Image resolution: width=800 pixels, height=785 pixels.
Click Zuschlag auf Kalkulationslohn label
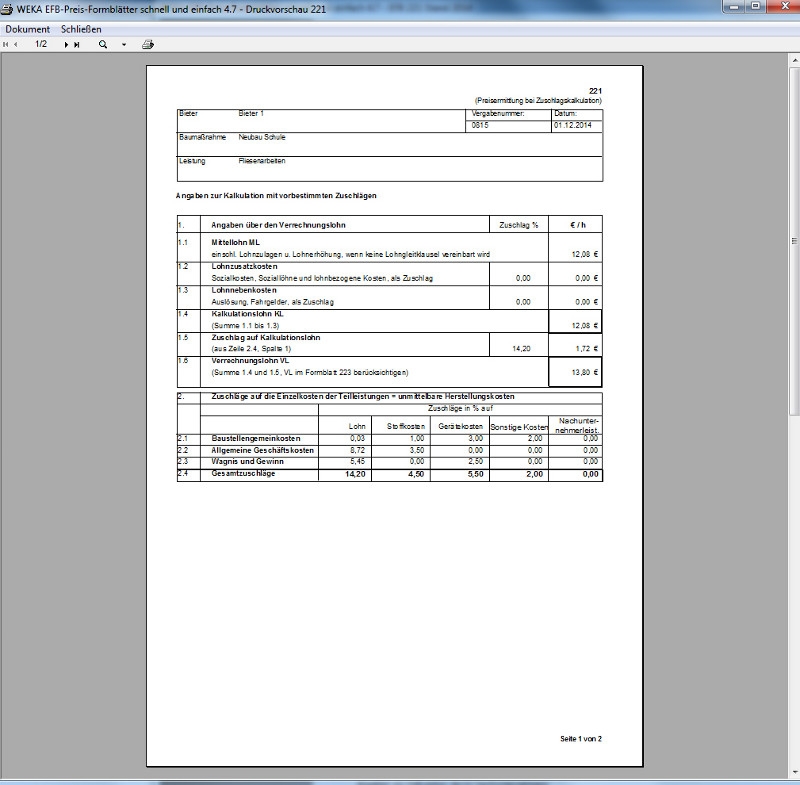pyautogui.click(x=266, y=337)
